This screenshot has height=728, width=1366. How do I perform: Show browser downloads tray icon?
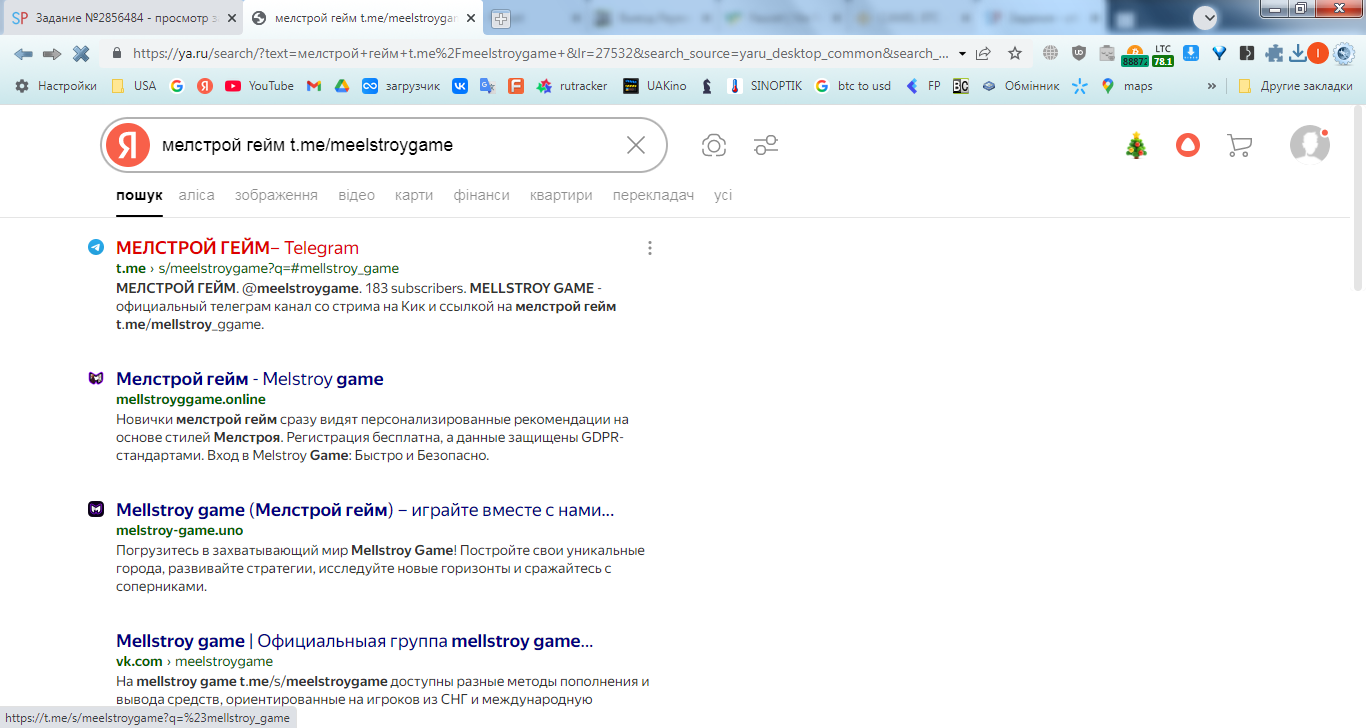[1298, 53]
